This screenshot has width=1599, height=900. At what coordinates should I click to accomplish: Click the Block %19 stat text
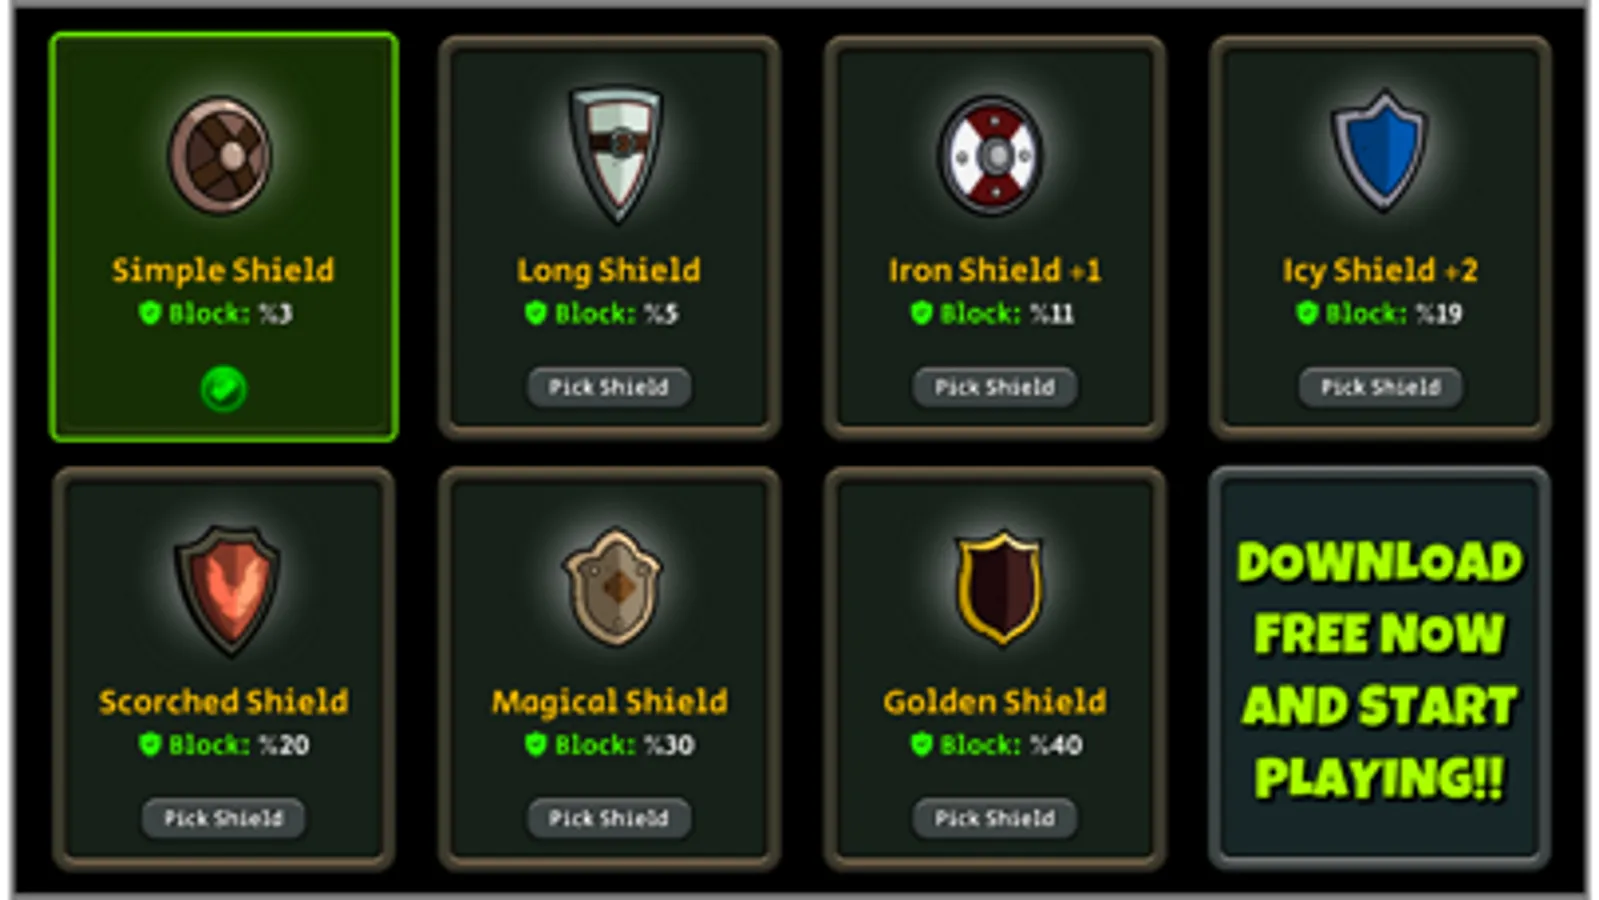coord(1393,314)
